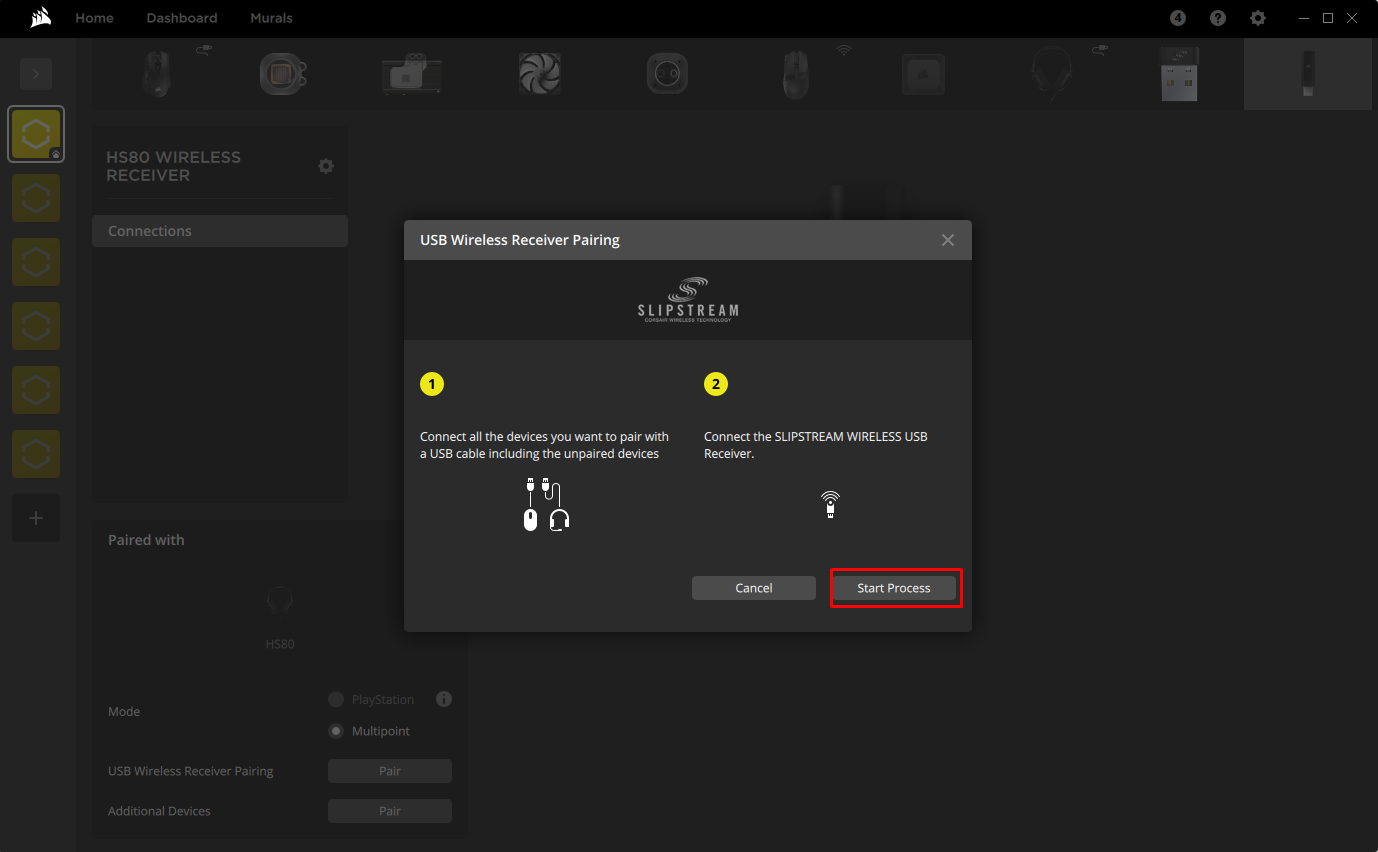Cancel the USB receiver pairing dialog

tap(753, 588)
